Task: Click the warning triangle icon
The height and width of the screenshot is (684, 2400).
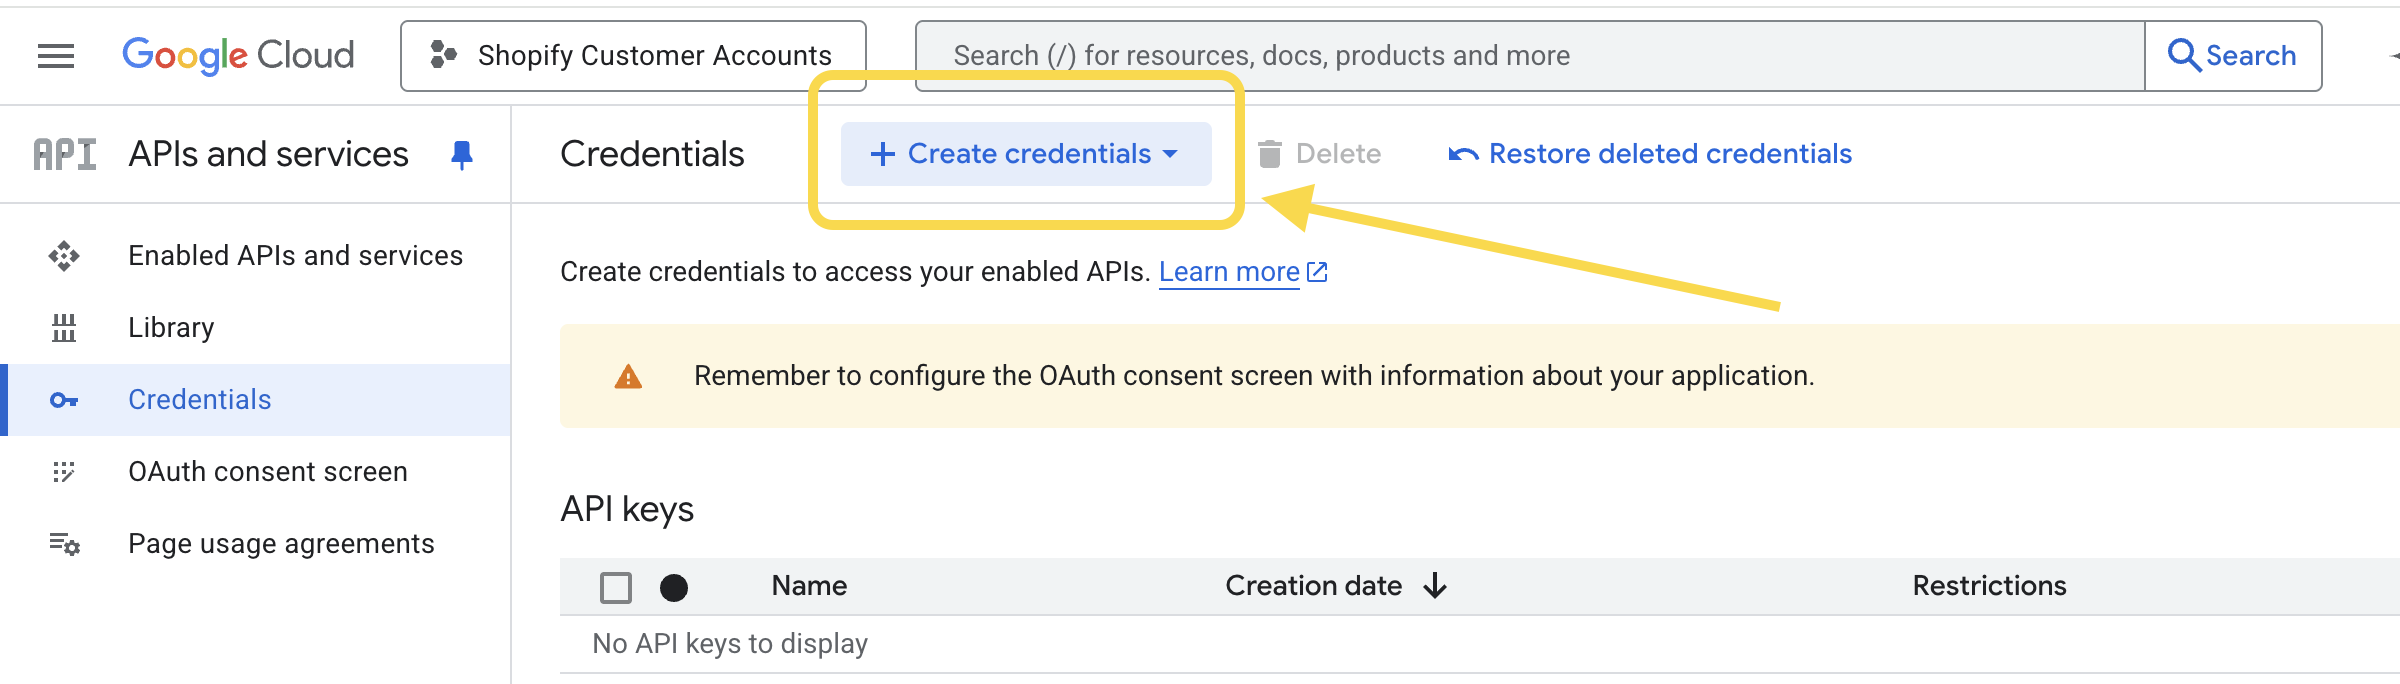Action: (628, 377)
